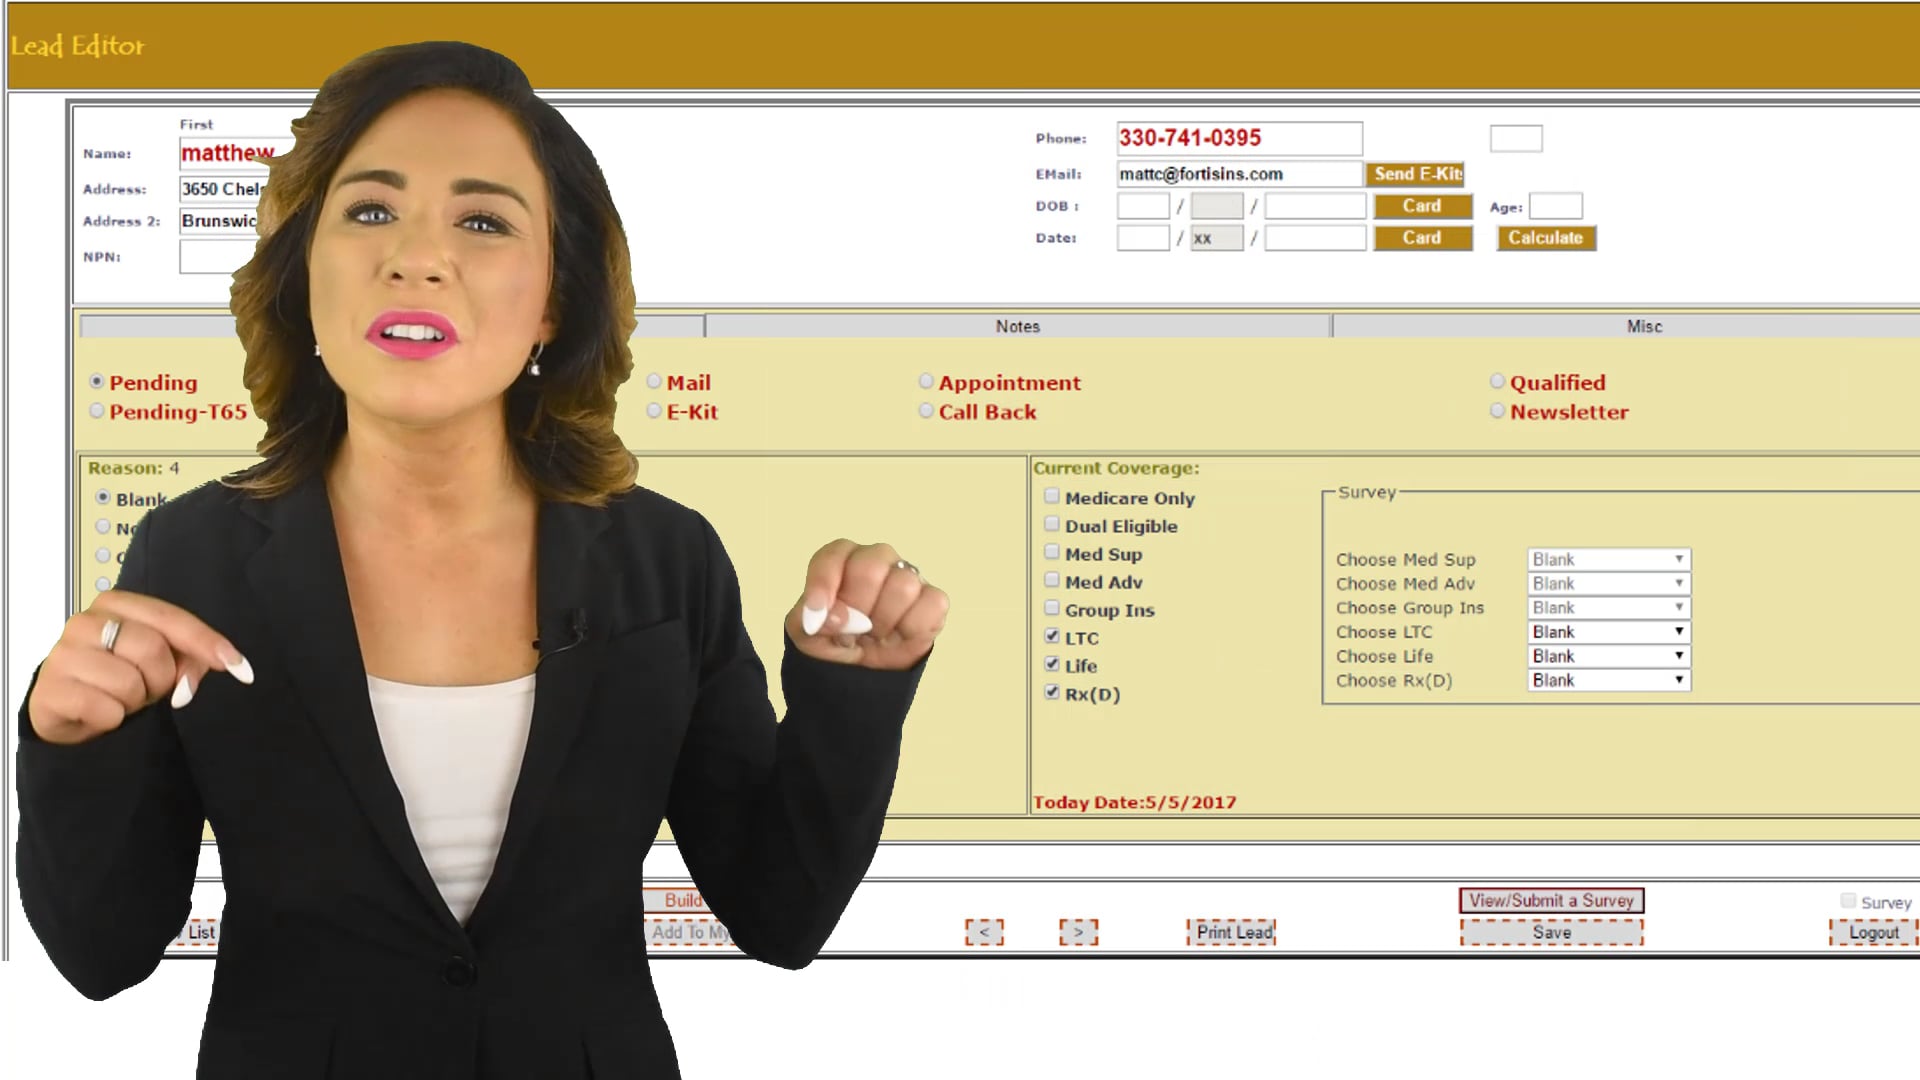This screenshot has width=1920, height=1080.
Task: Click the Card button beside DOB
Action: coord(1422,206)
